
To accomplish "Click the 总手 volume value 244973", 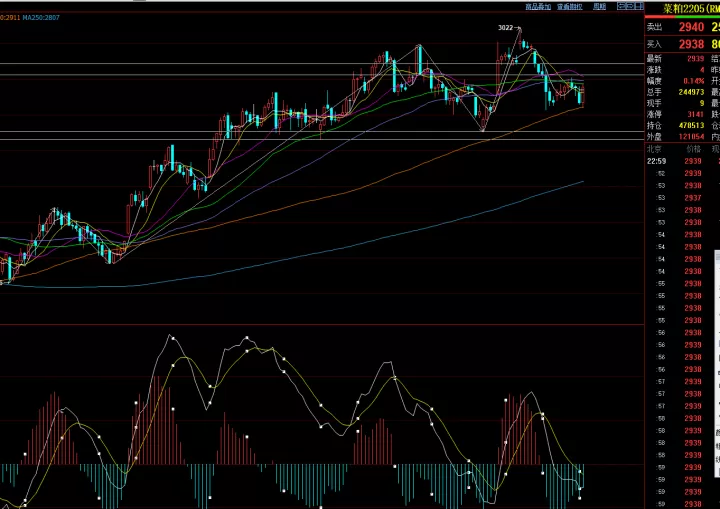I will pos(692,92).
